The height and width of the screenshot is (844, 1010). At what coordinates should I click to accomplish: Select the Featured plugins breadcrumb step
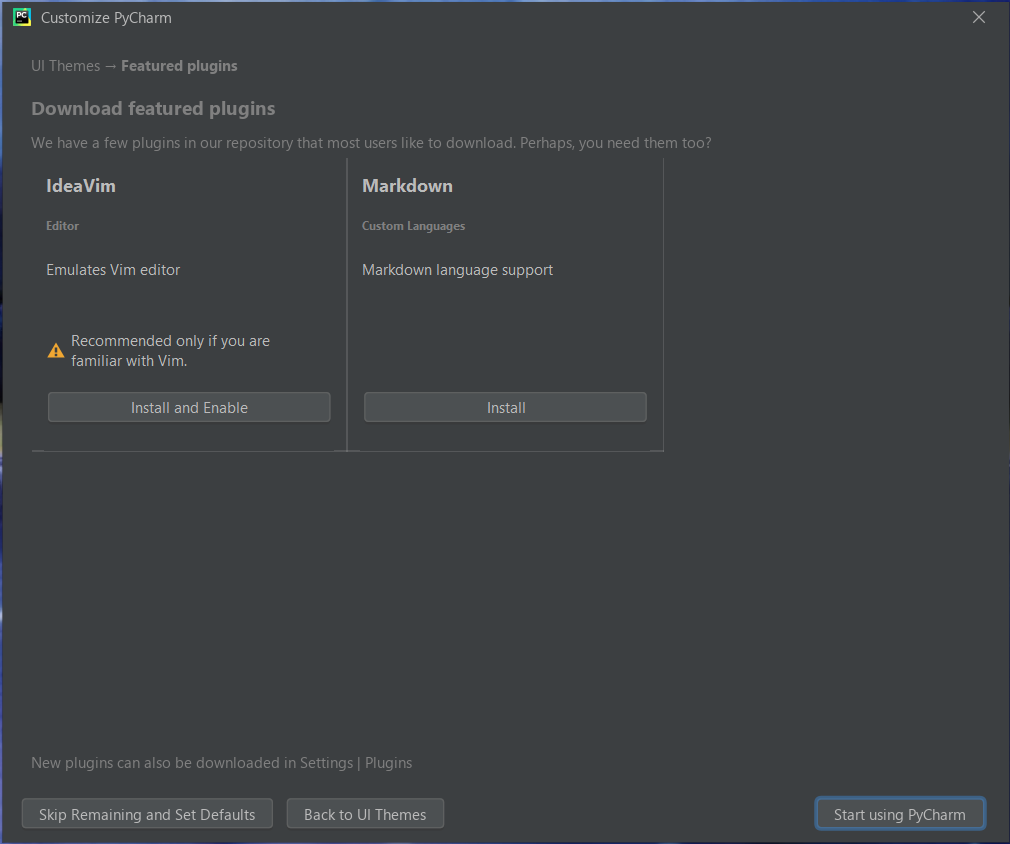pos(179,66)
